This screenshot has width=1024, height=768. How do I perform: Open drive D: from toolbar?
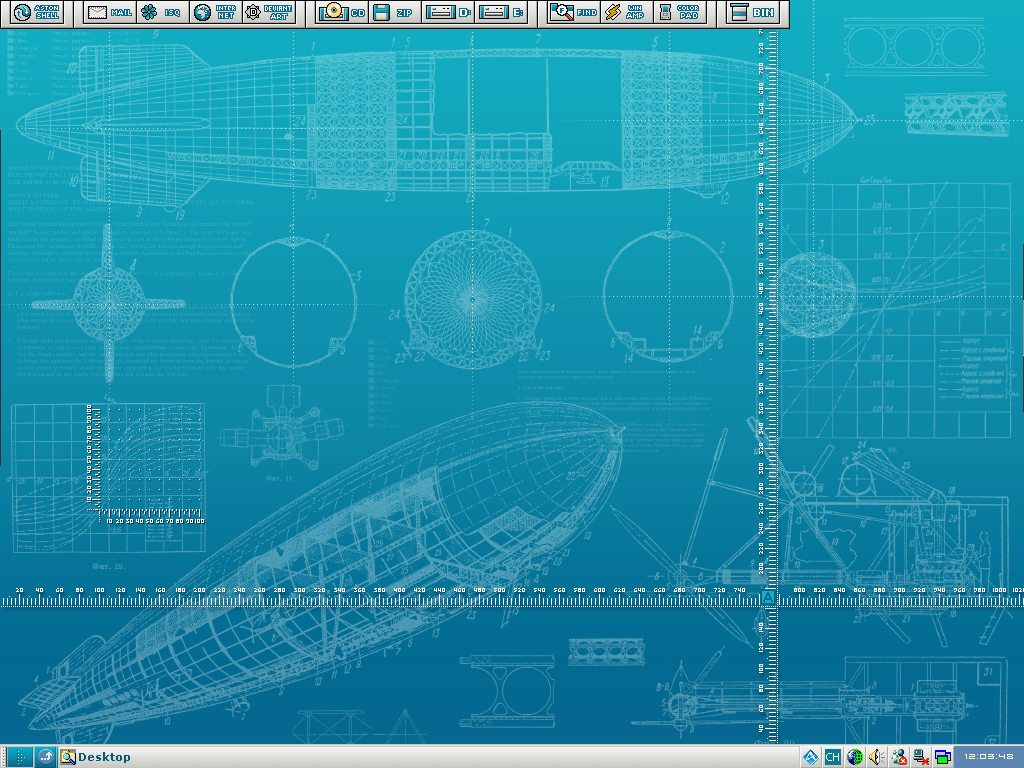click(x=448, y=13)
